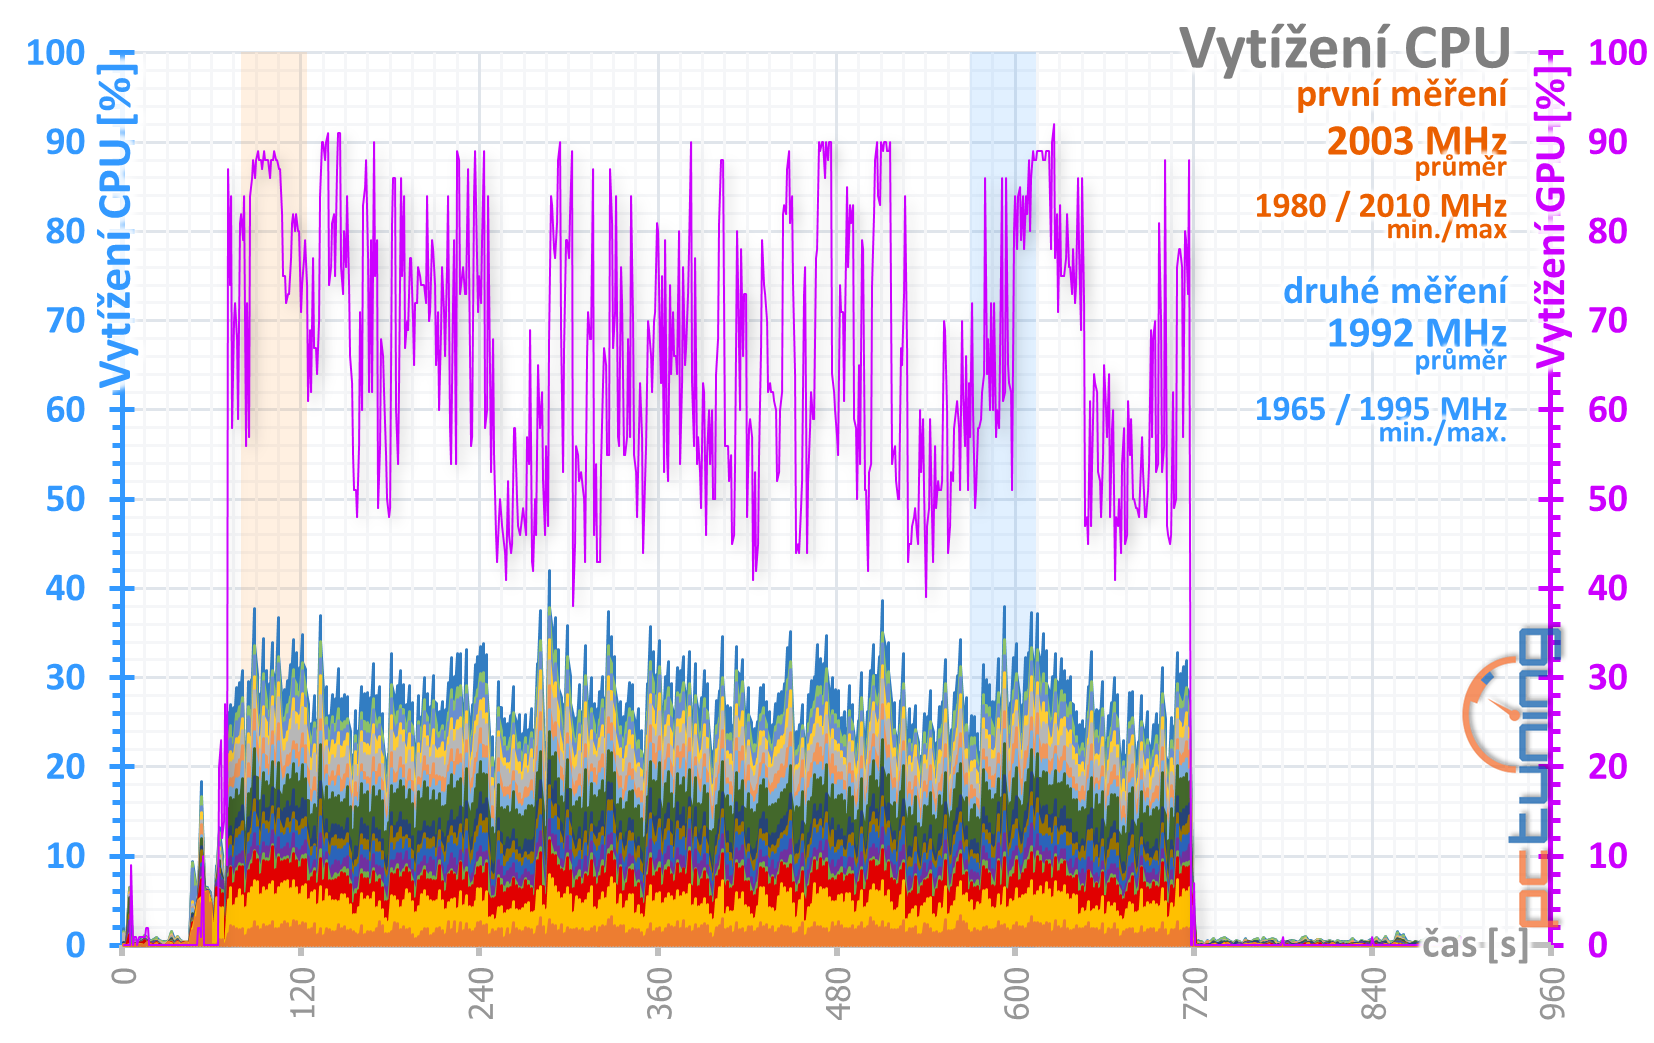Image resolution: width=1654 pixels, height=1043 pixels.
Task: Click the magenta 60 on the GPU axis
Action: click(1608, 409)
